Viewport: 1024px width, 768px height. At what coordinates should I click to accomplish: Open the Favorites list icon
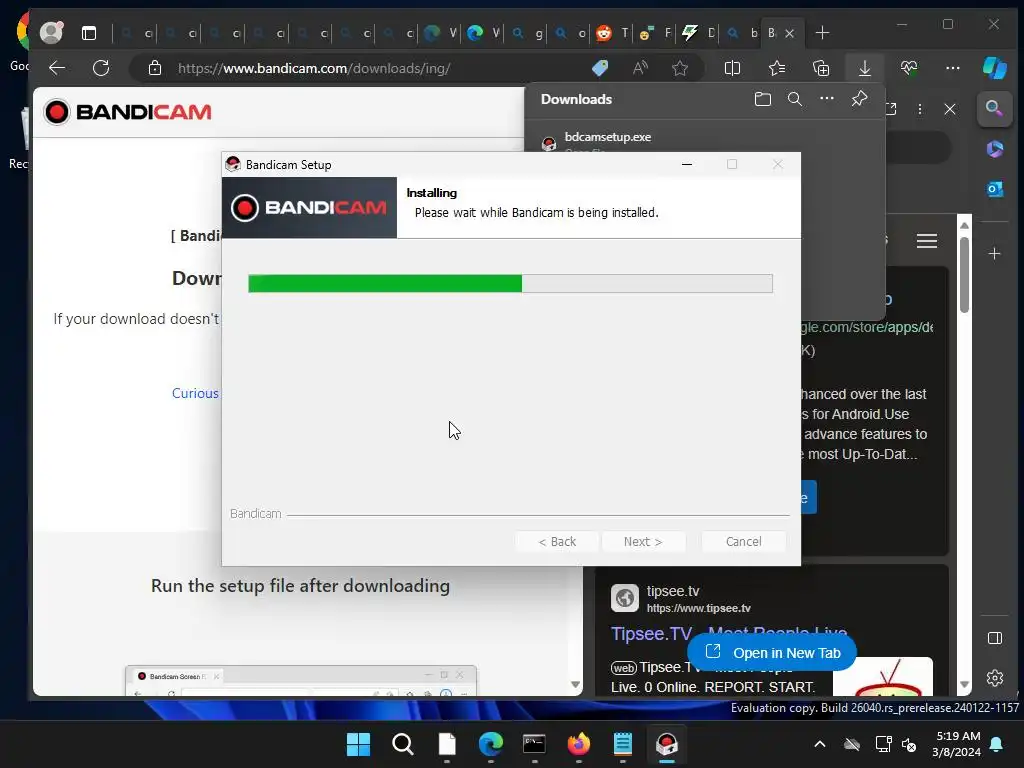coord(776,68)
